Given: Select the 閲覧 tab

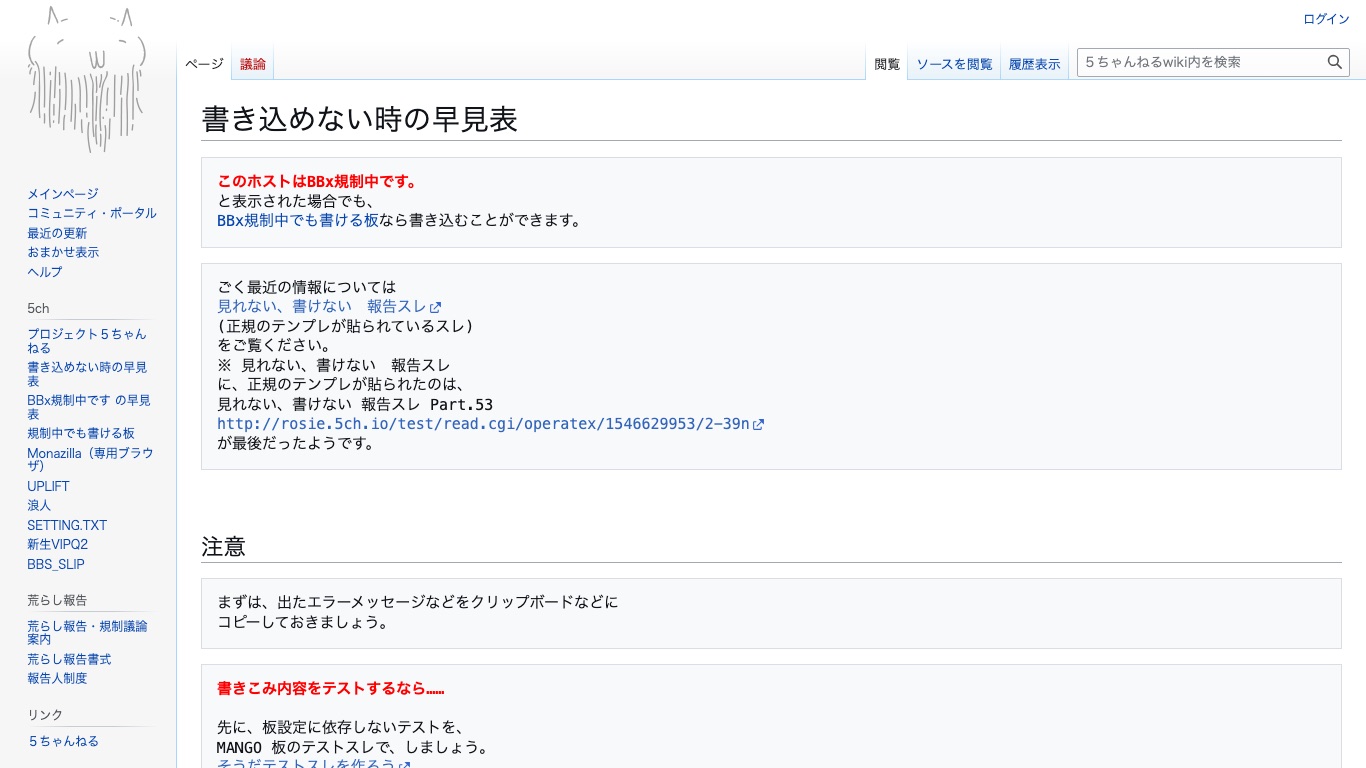Looking at the screenshot, I should click(x=887, y=64).
